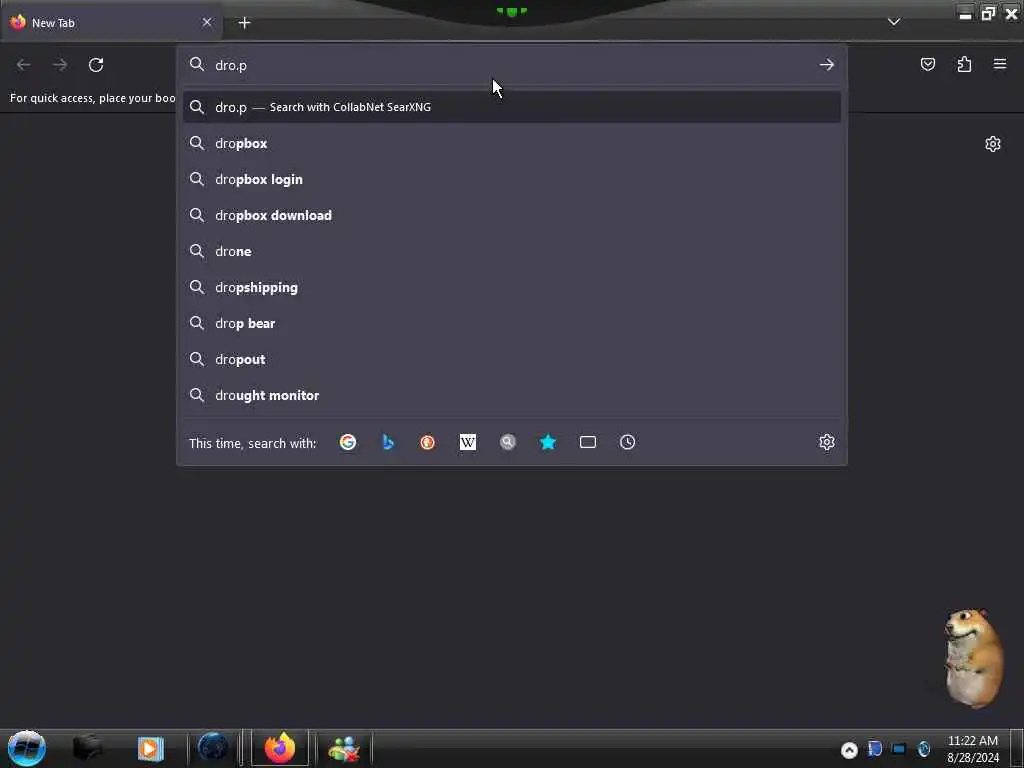This screenshot has width=1024, height=768.
Task: Choose dro.p Search with CollabNet SearXNG
Action: [x=511, y=107]
